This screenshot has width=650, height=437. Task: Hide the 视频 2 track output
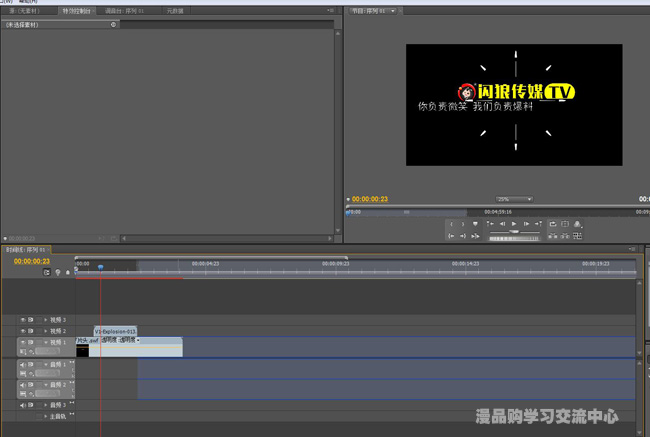23,331
